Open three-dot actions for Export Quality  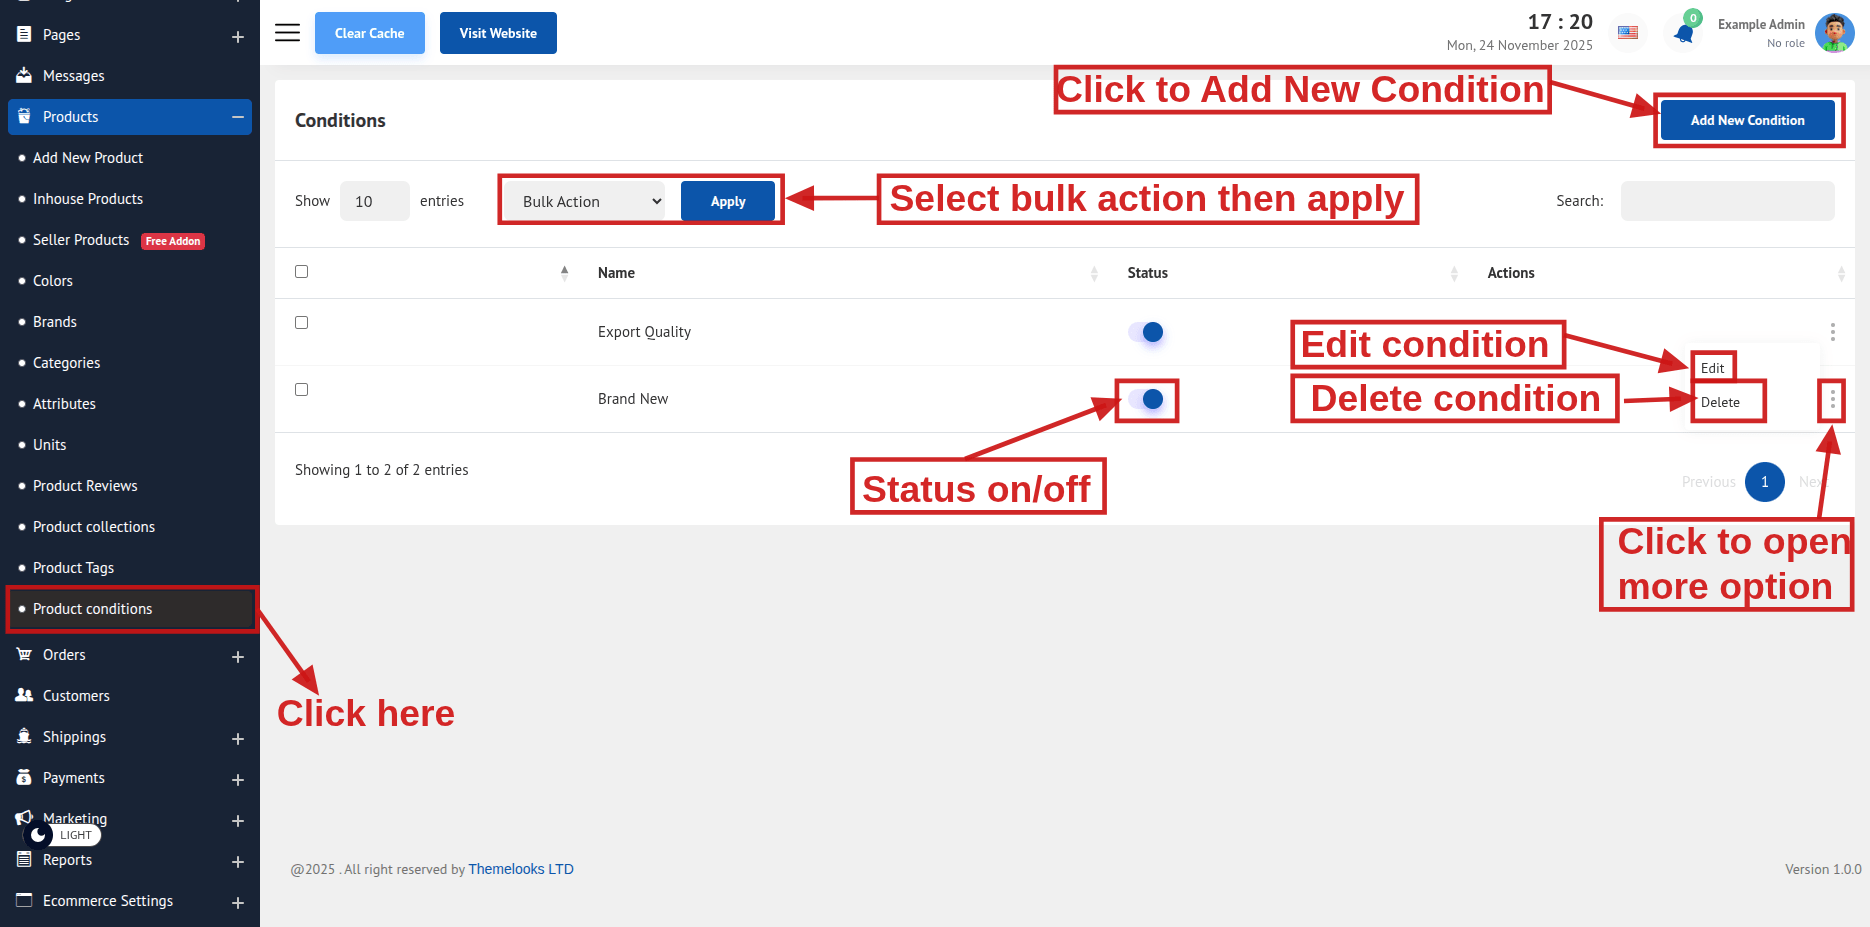(1832, 332)
